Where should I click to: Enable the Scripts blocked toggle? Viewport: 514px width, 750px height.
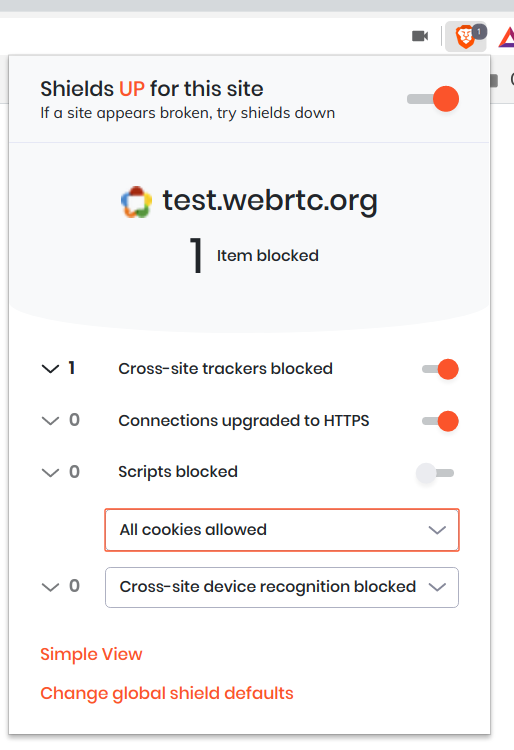coord(435,473)
